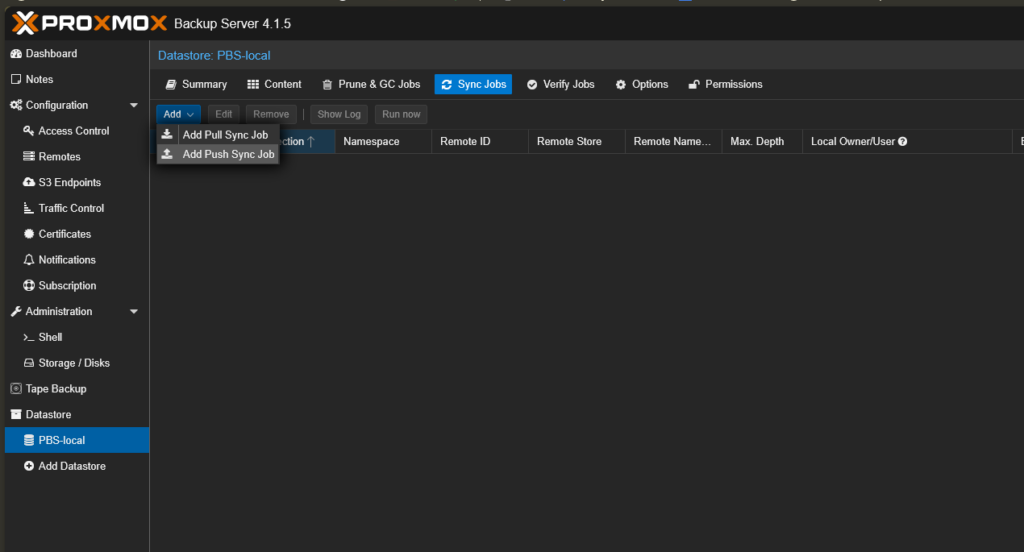Click the Max. Depth column header
Viewport: 1024px width, 552px height.
(762, 142)
